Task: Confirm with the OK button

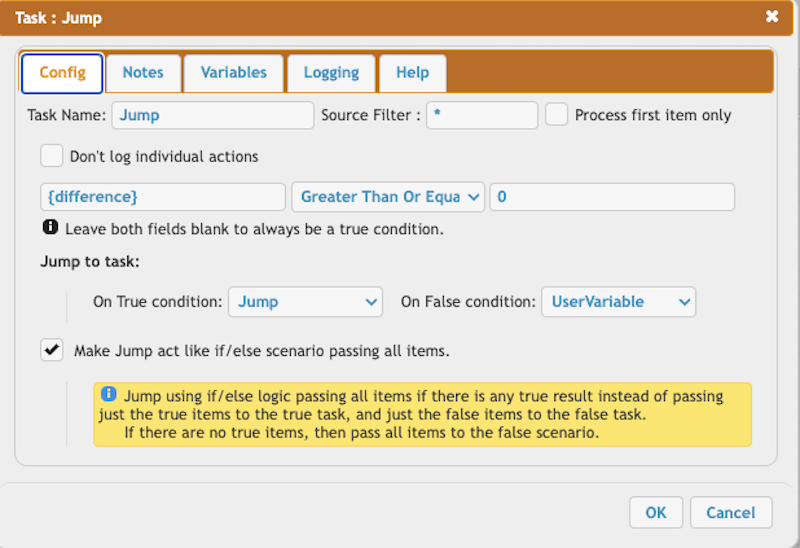Action: point(656,512)
